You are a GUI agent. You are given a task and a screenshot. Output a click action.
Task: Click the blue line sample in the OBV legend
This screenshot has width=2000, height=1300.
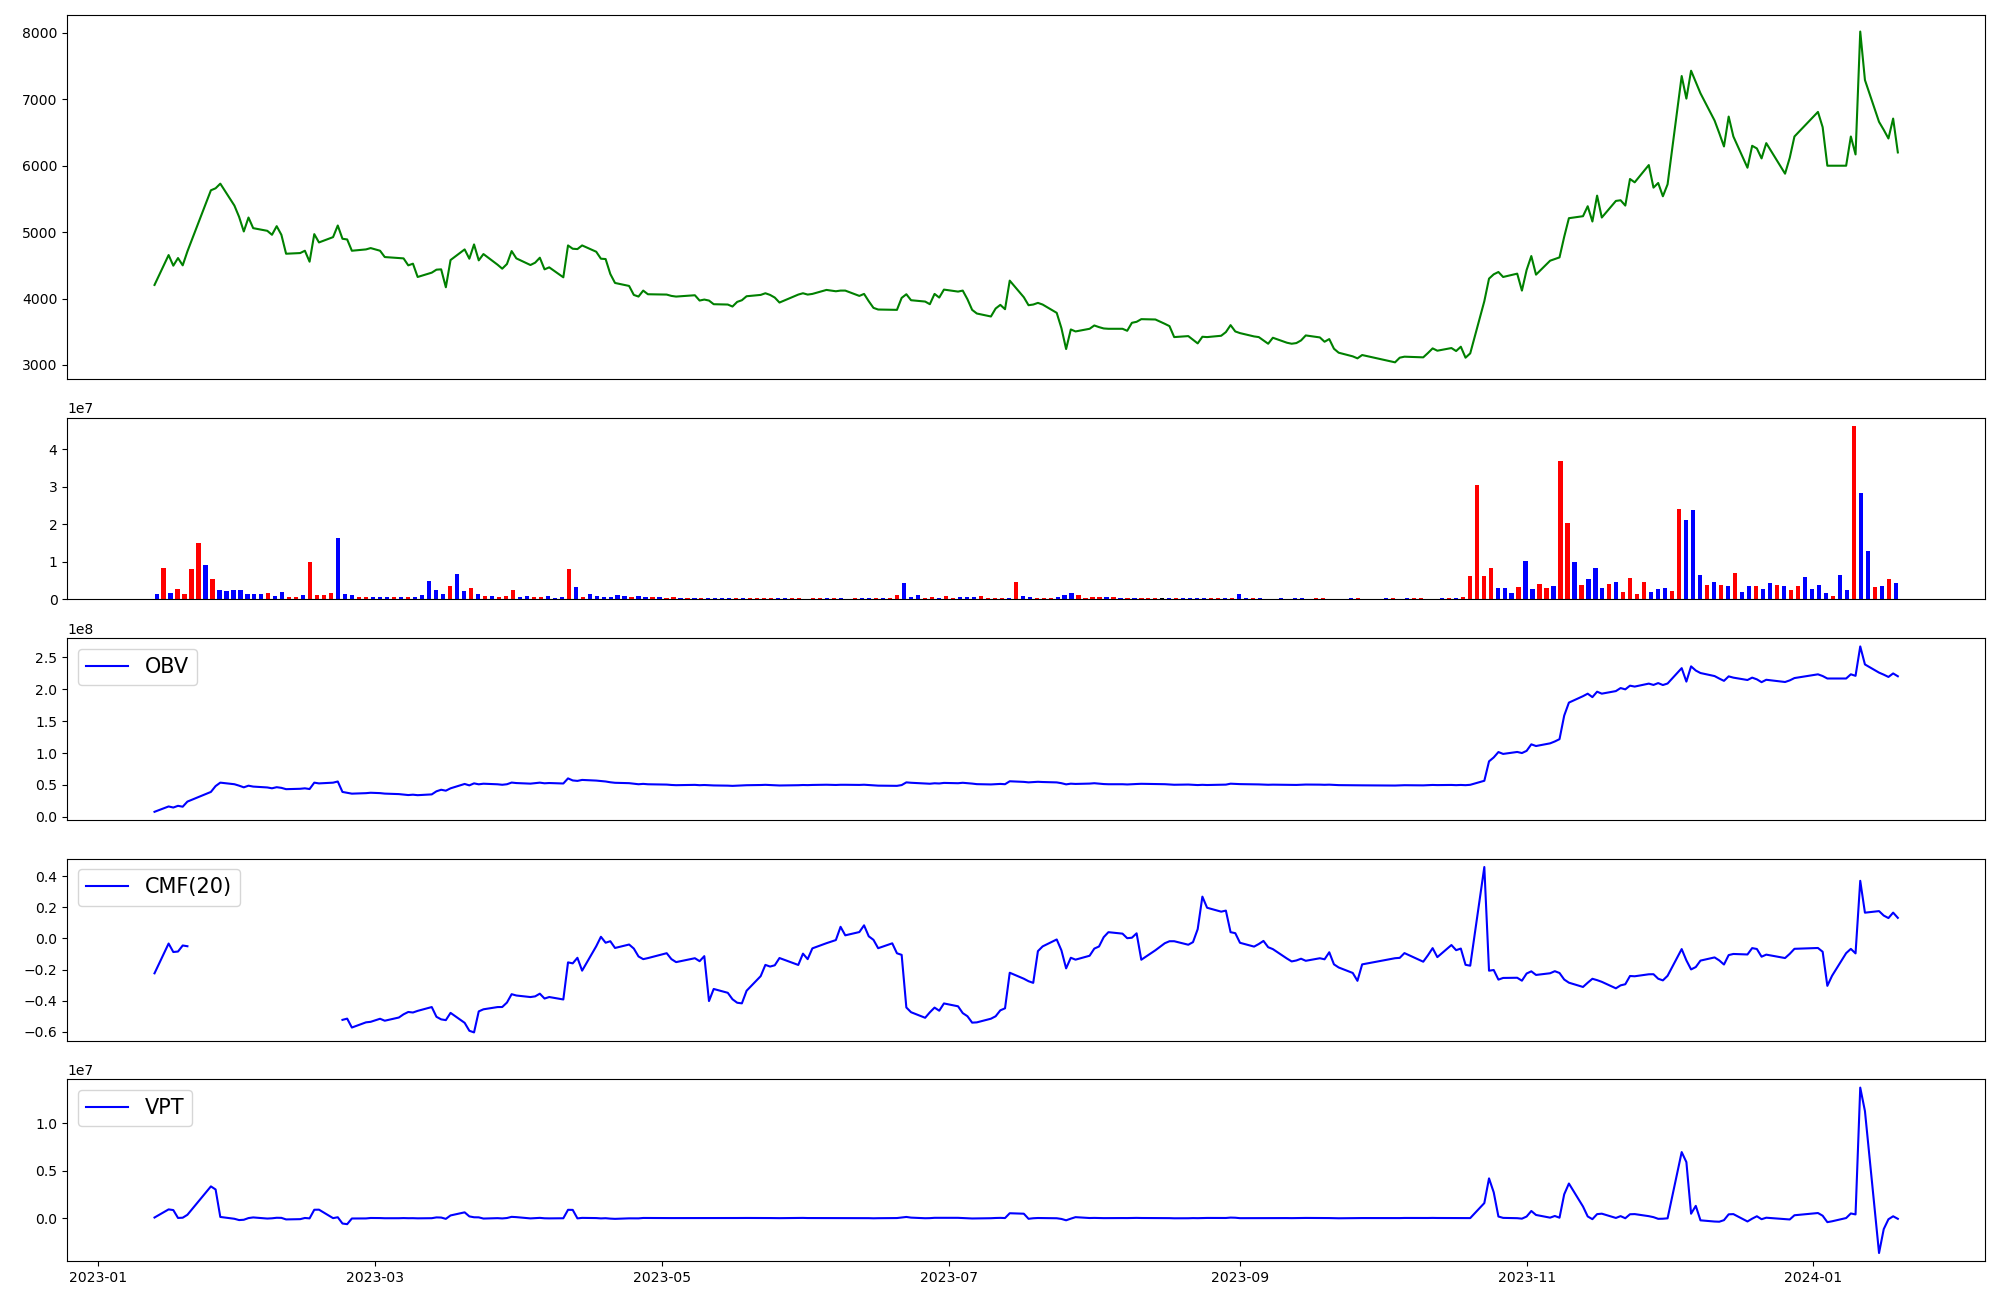[x=108, y=666]
